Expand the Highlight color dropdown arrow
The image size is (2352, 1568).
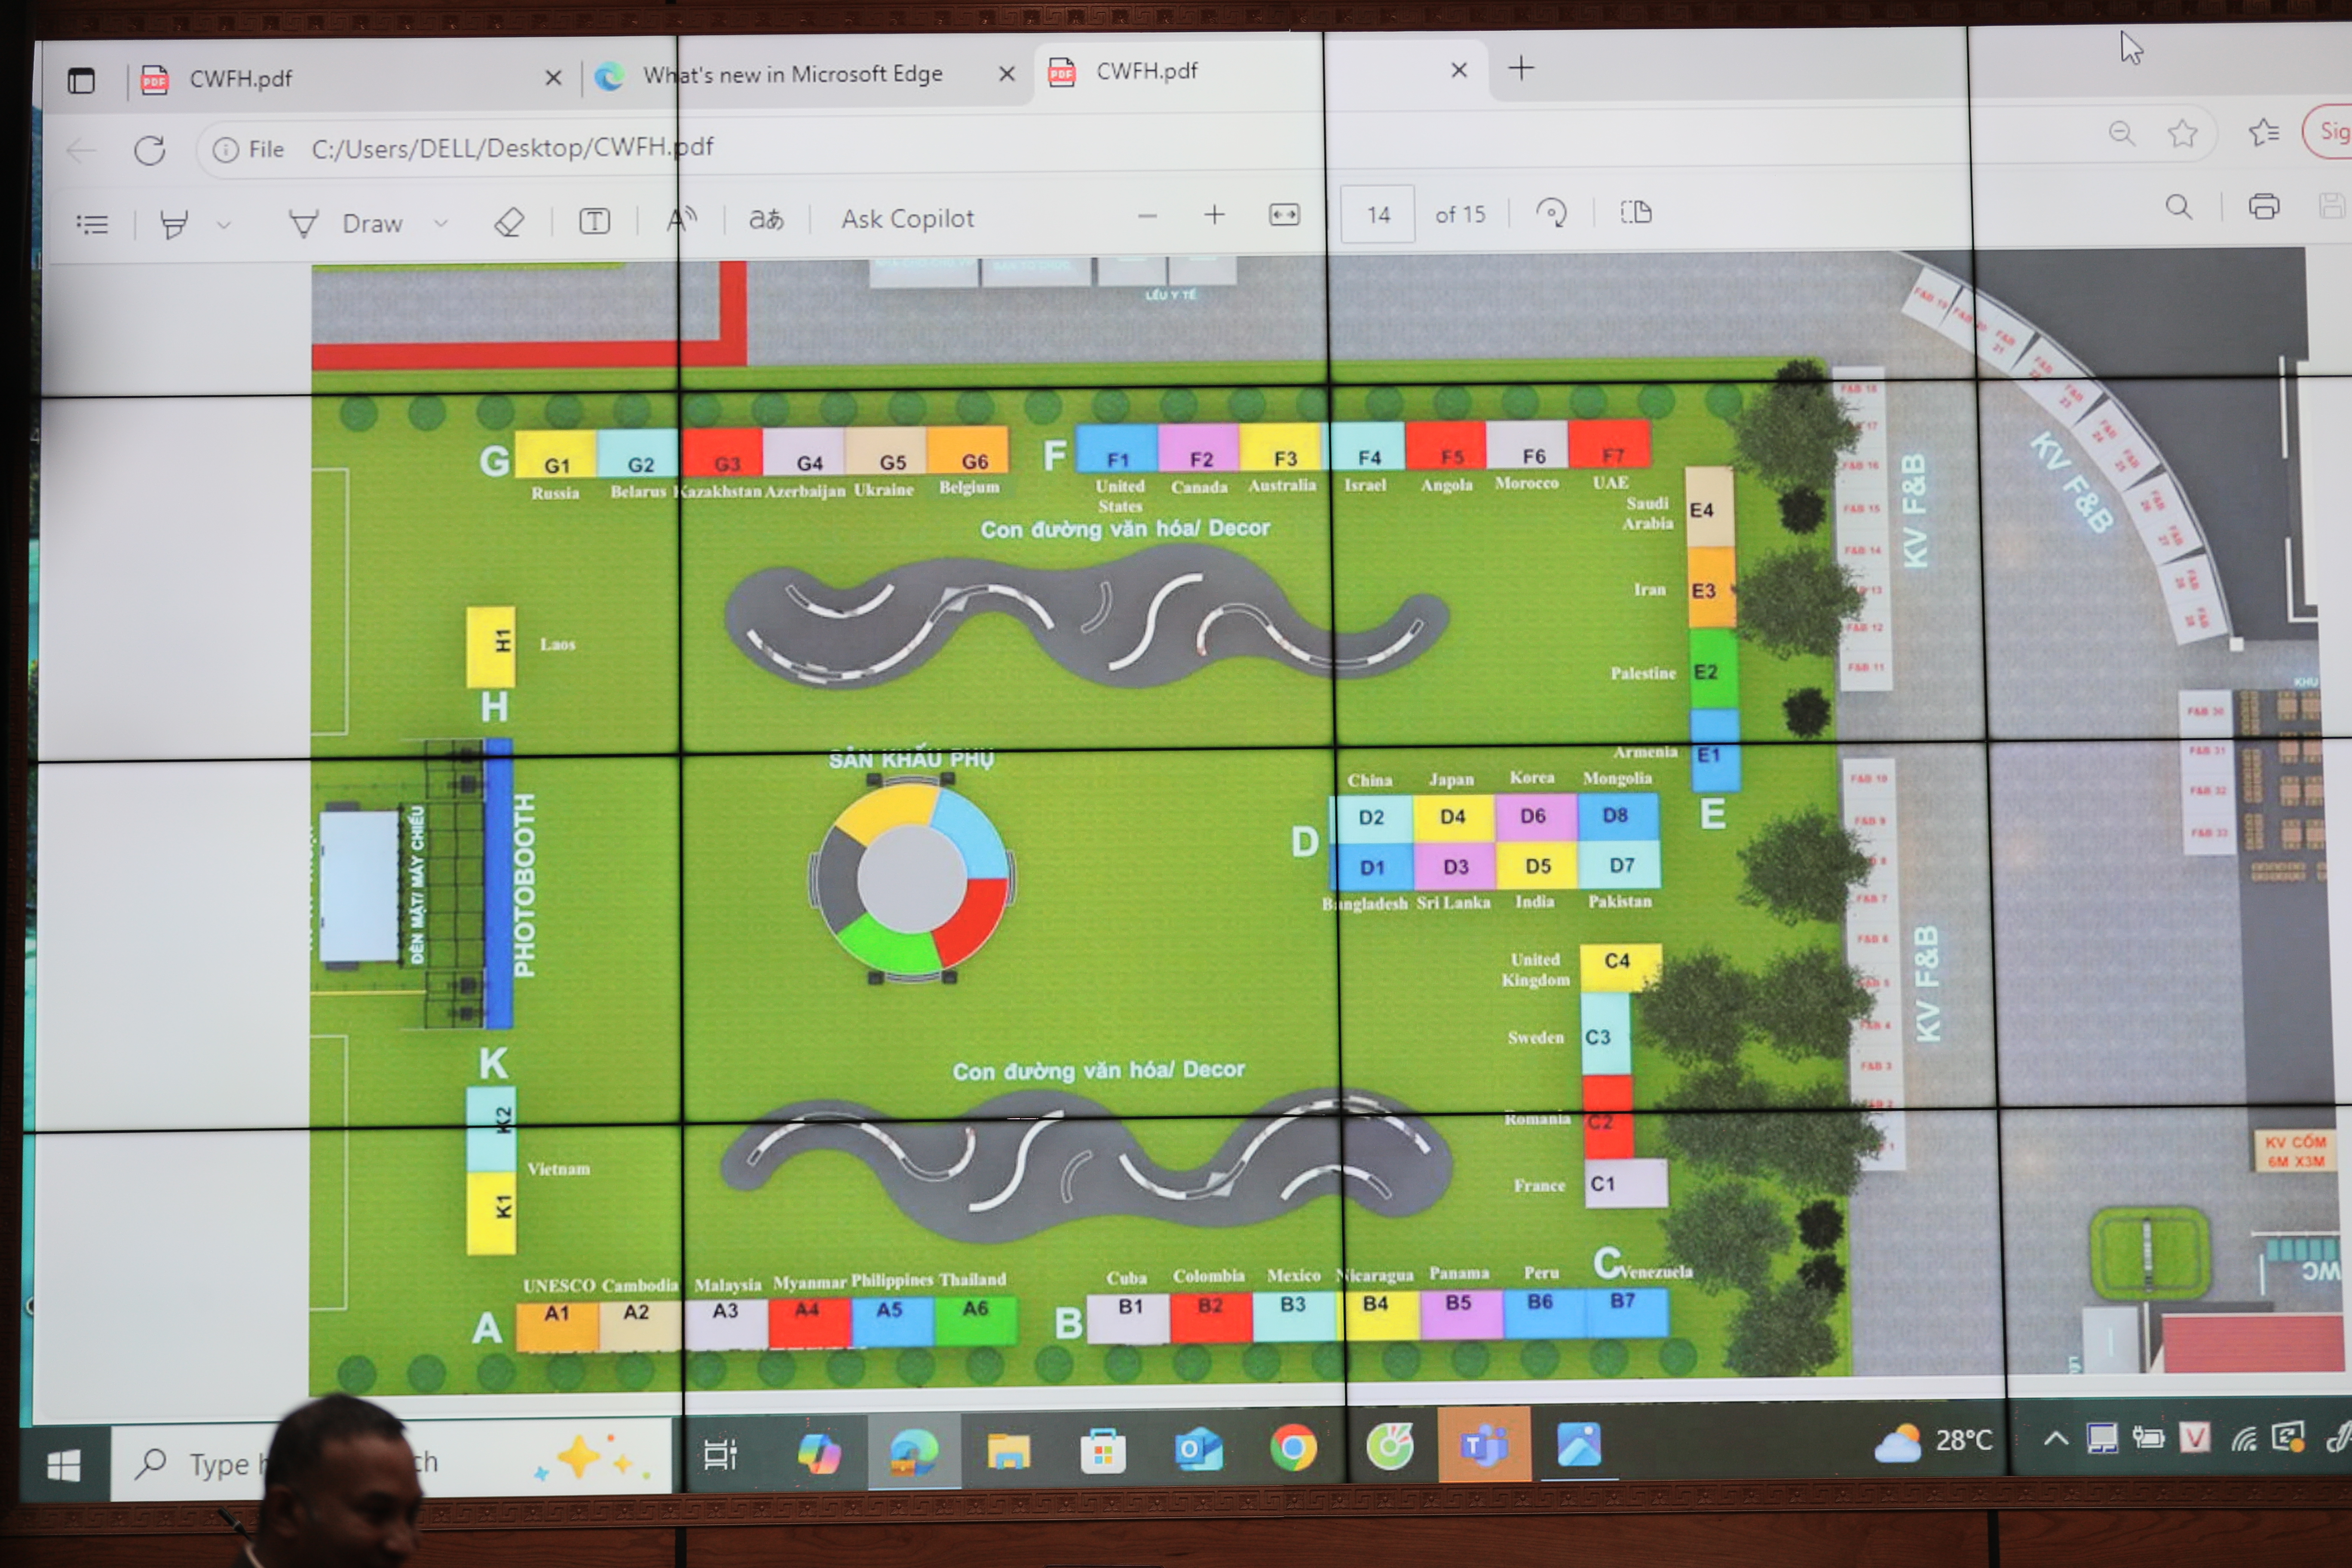pos(224,225)
